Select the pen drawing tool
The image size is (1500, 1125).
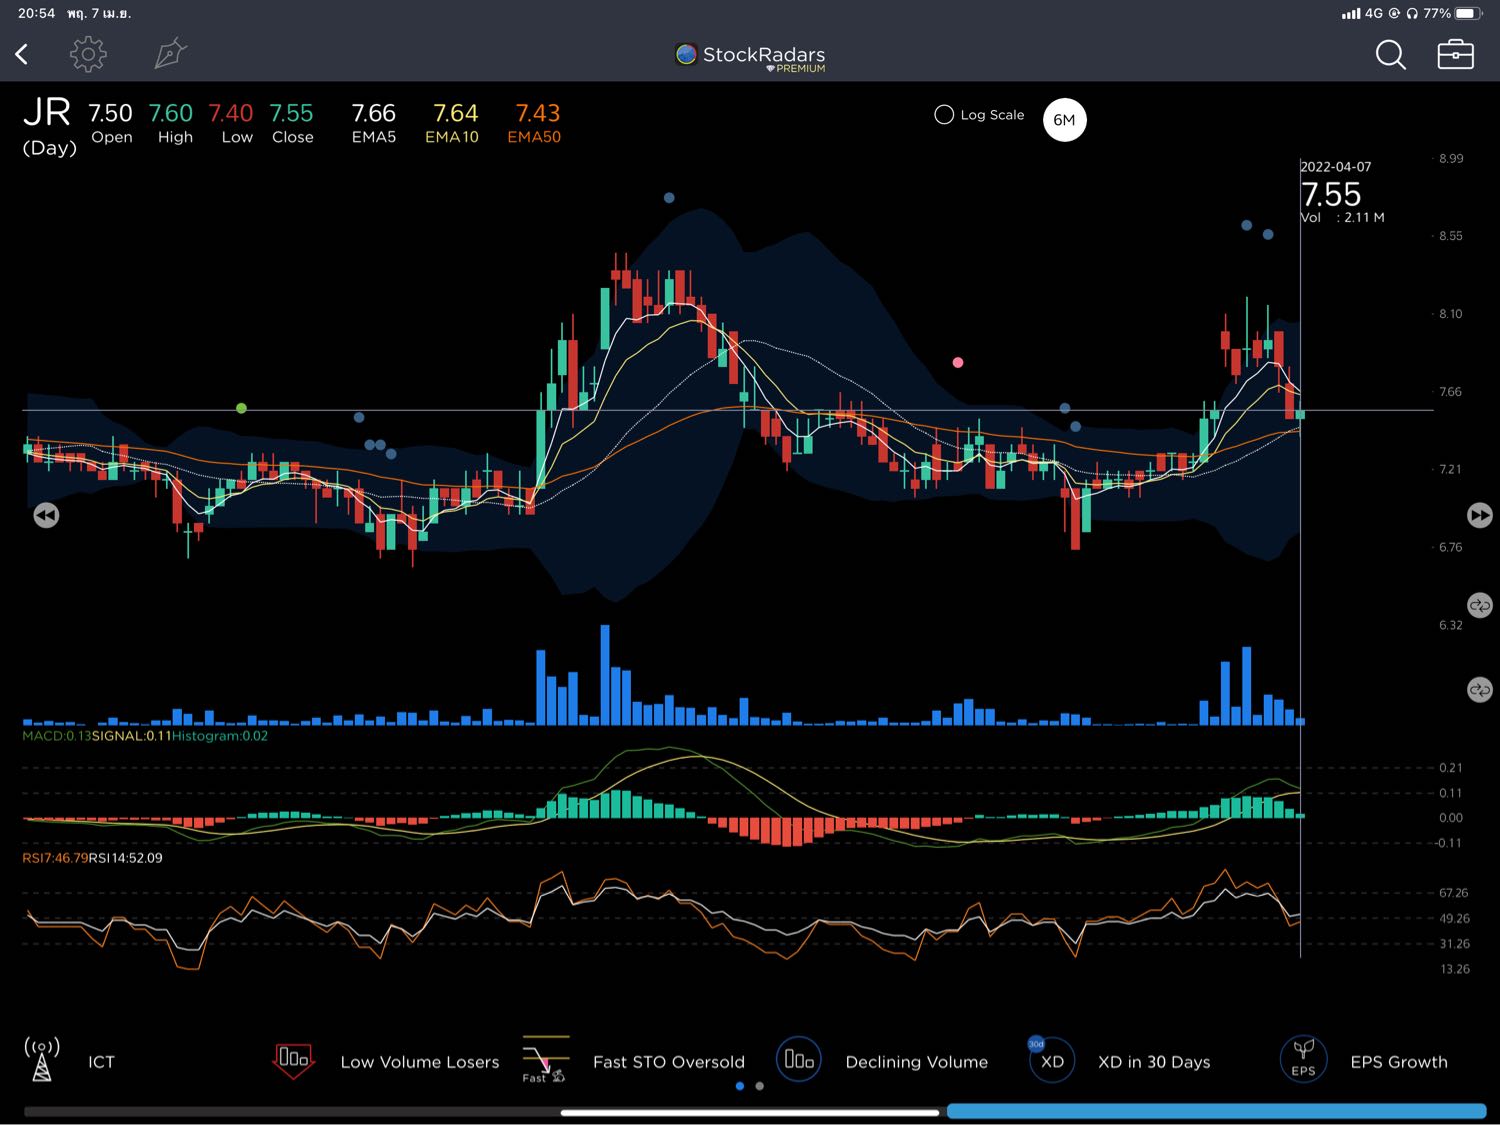coord(170,54)
